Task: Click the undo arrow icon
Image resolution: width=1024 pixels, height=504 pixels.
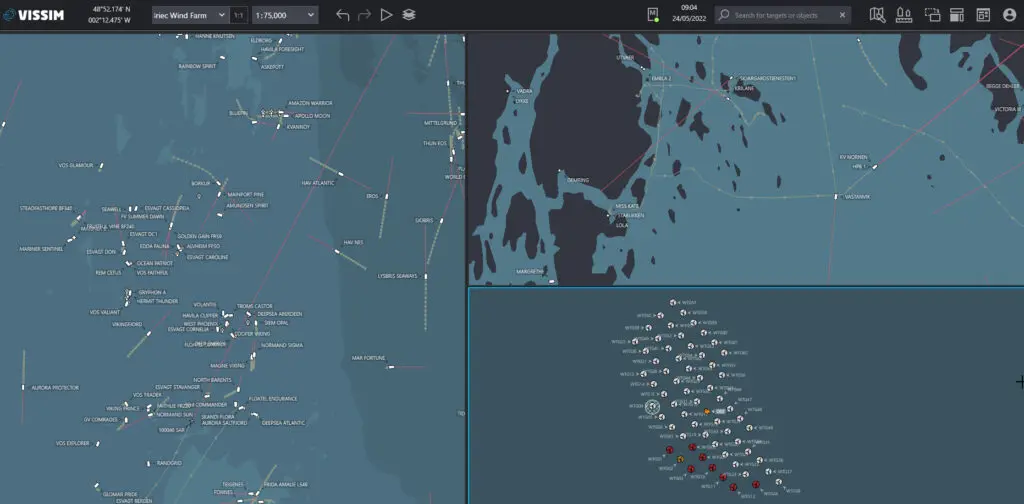Action: pos(343,15)
